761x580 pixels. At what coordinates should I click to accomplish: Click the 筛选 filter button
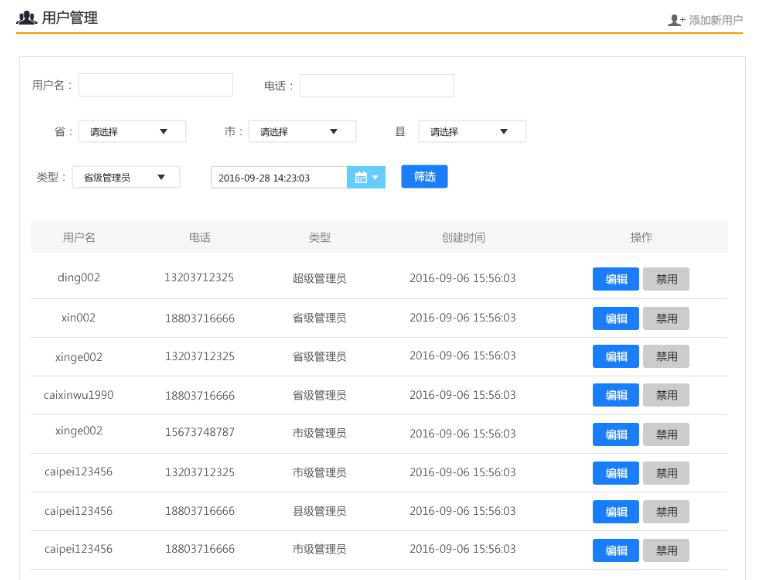click(x=424, y=177)
